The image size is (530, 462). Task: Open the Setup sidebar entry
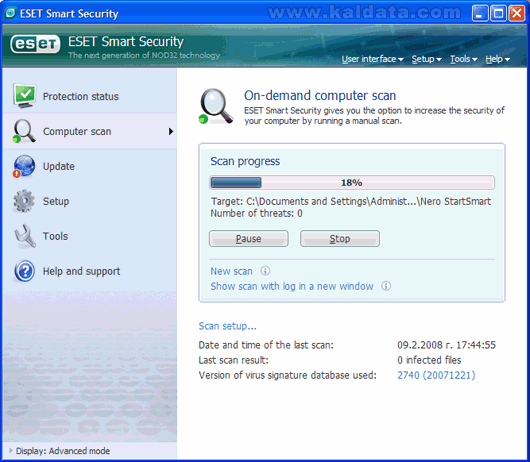click(90, 201)
